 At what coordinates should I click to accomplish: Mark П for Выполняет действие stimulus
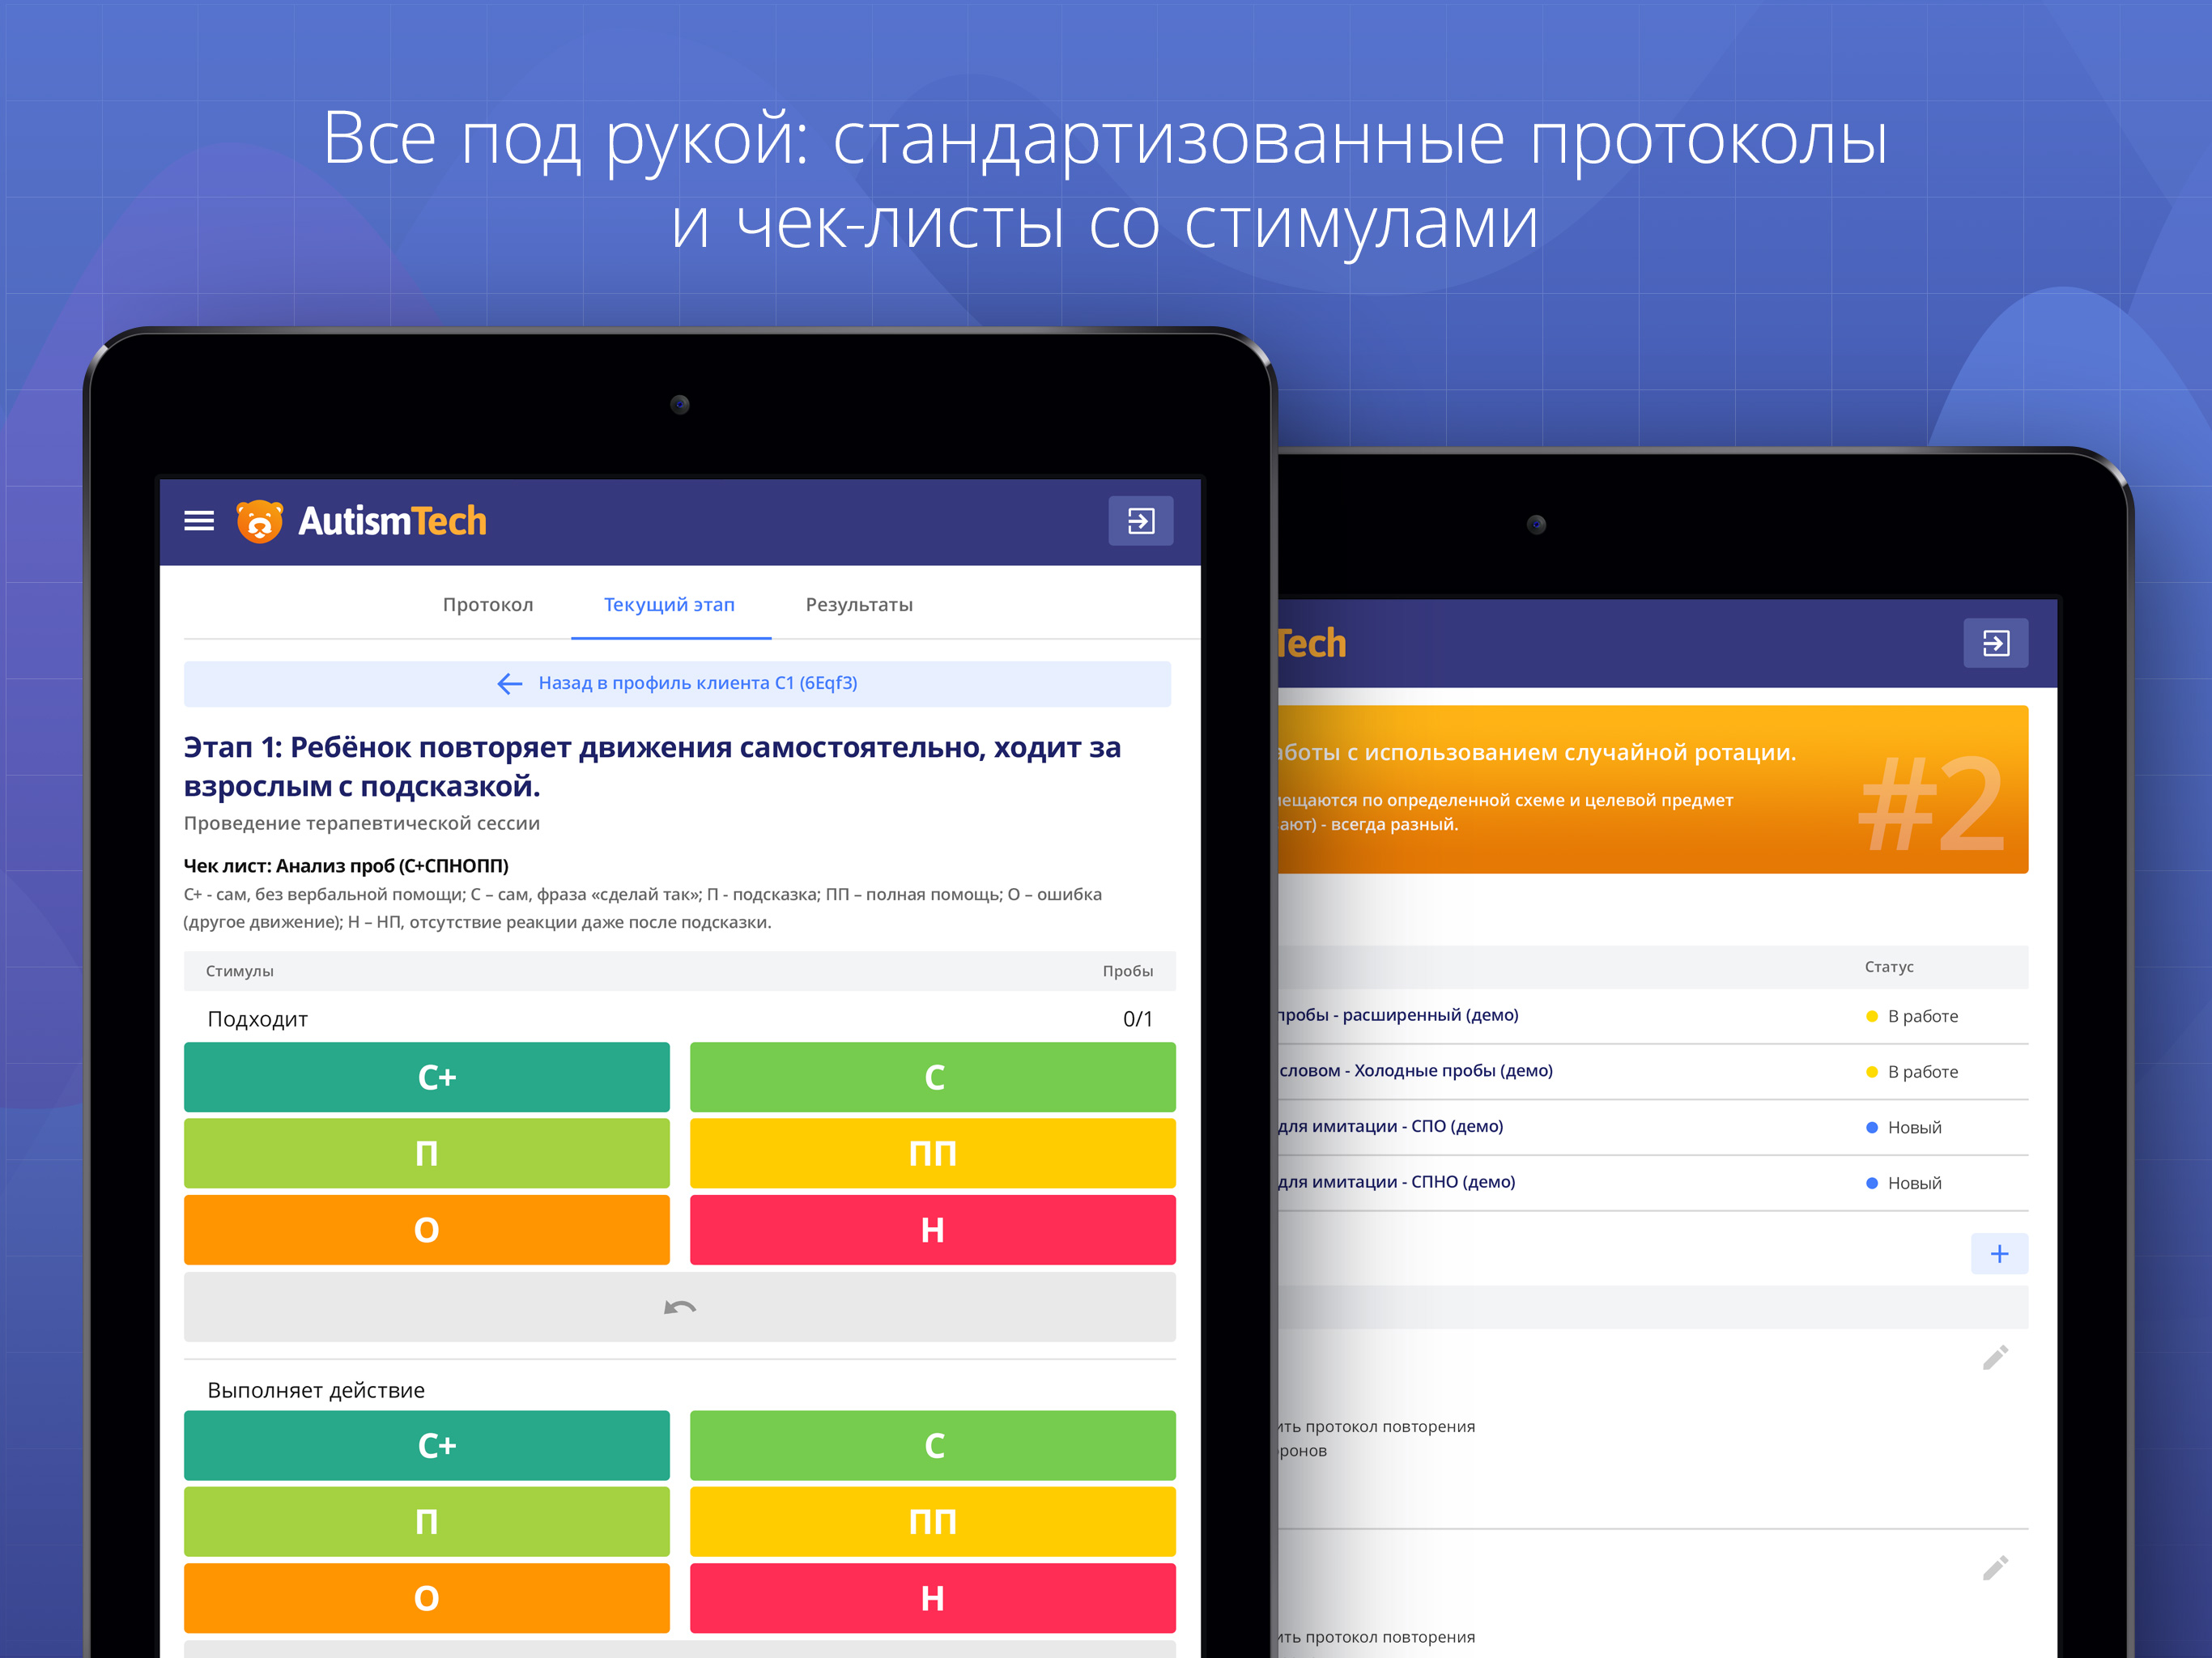(427, 1521)
